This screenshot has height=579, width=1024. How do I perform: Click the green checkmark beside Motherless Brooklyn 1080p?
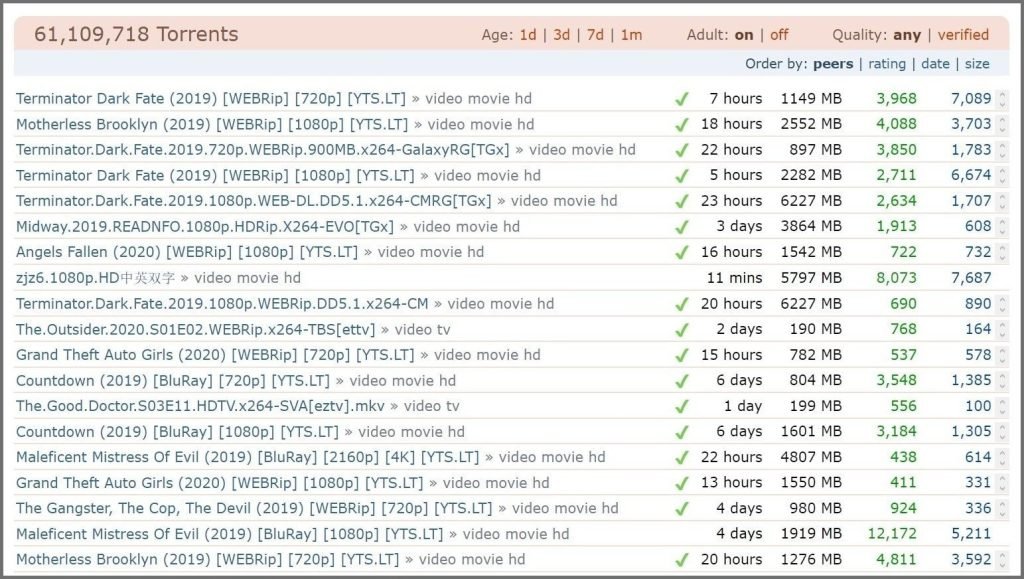pyautogui.click(x=682, y=124)
